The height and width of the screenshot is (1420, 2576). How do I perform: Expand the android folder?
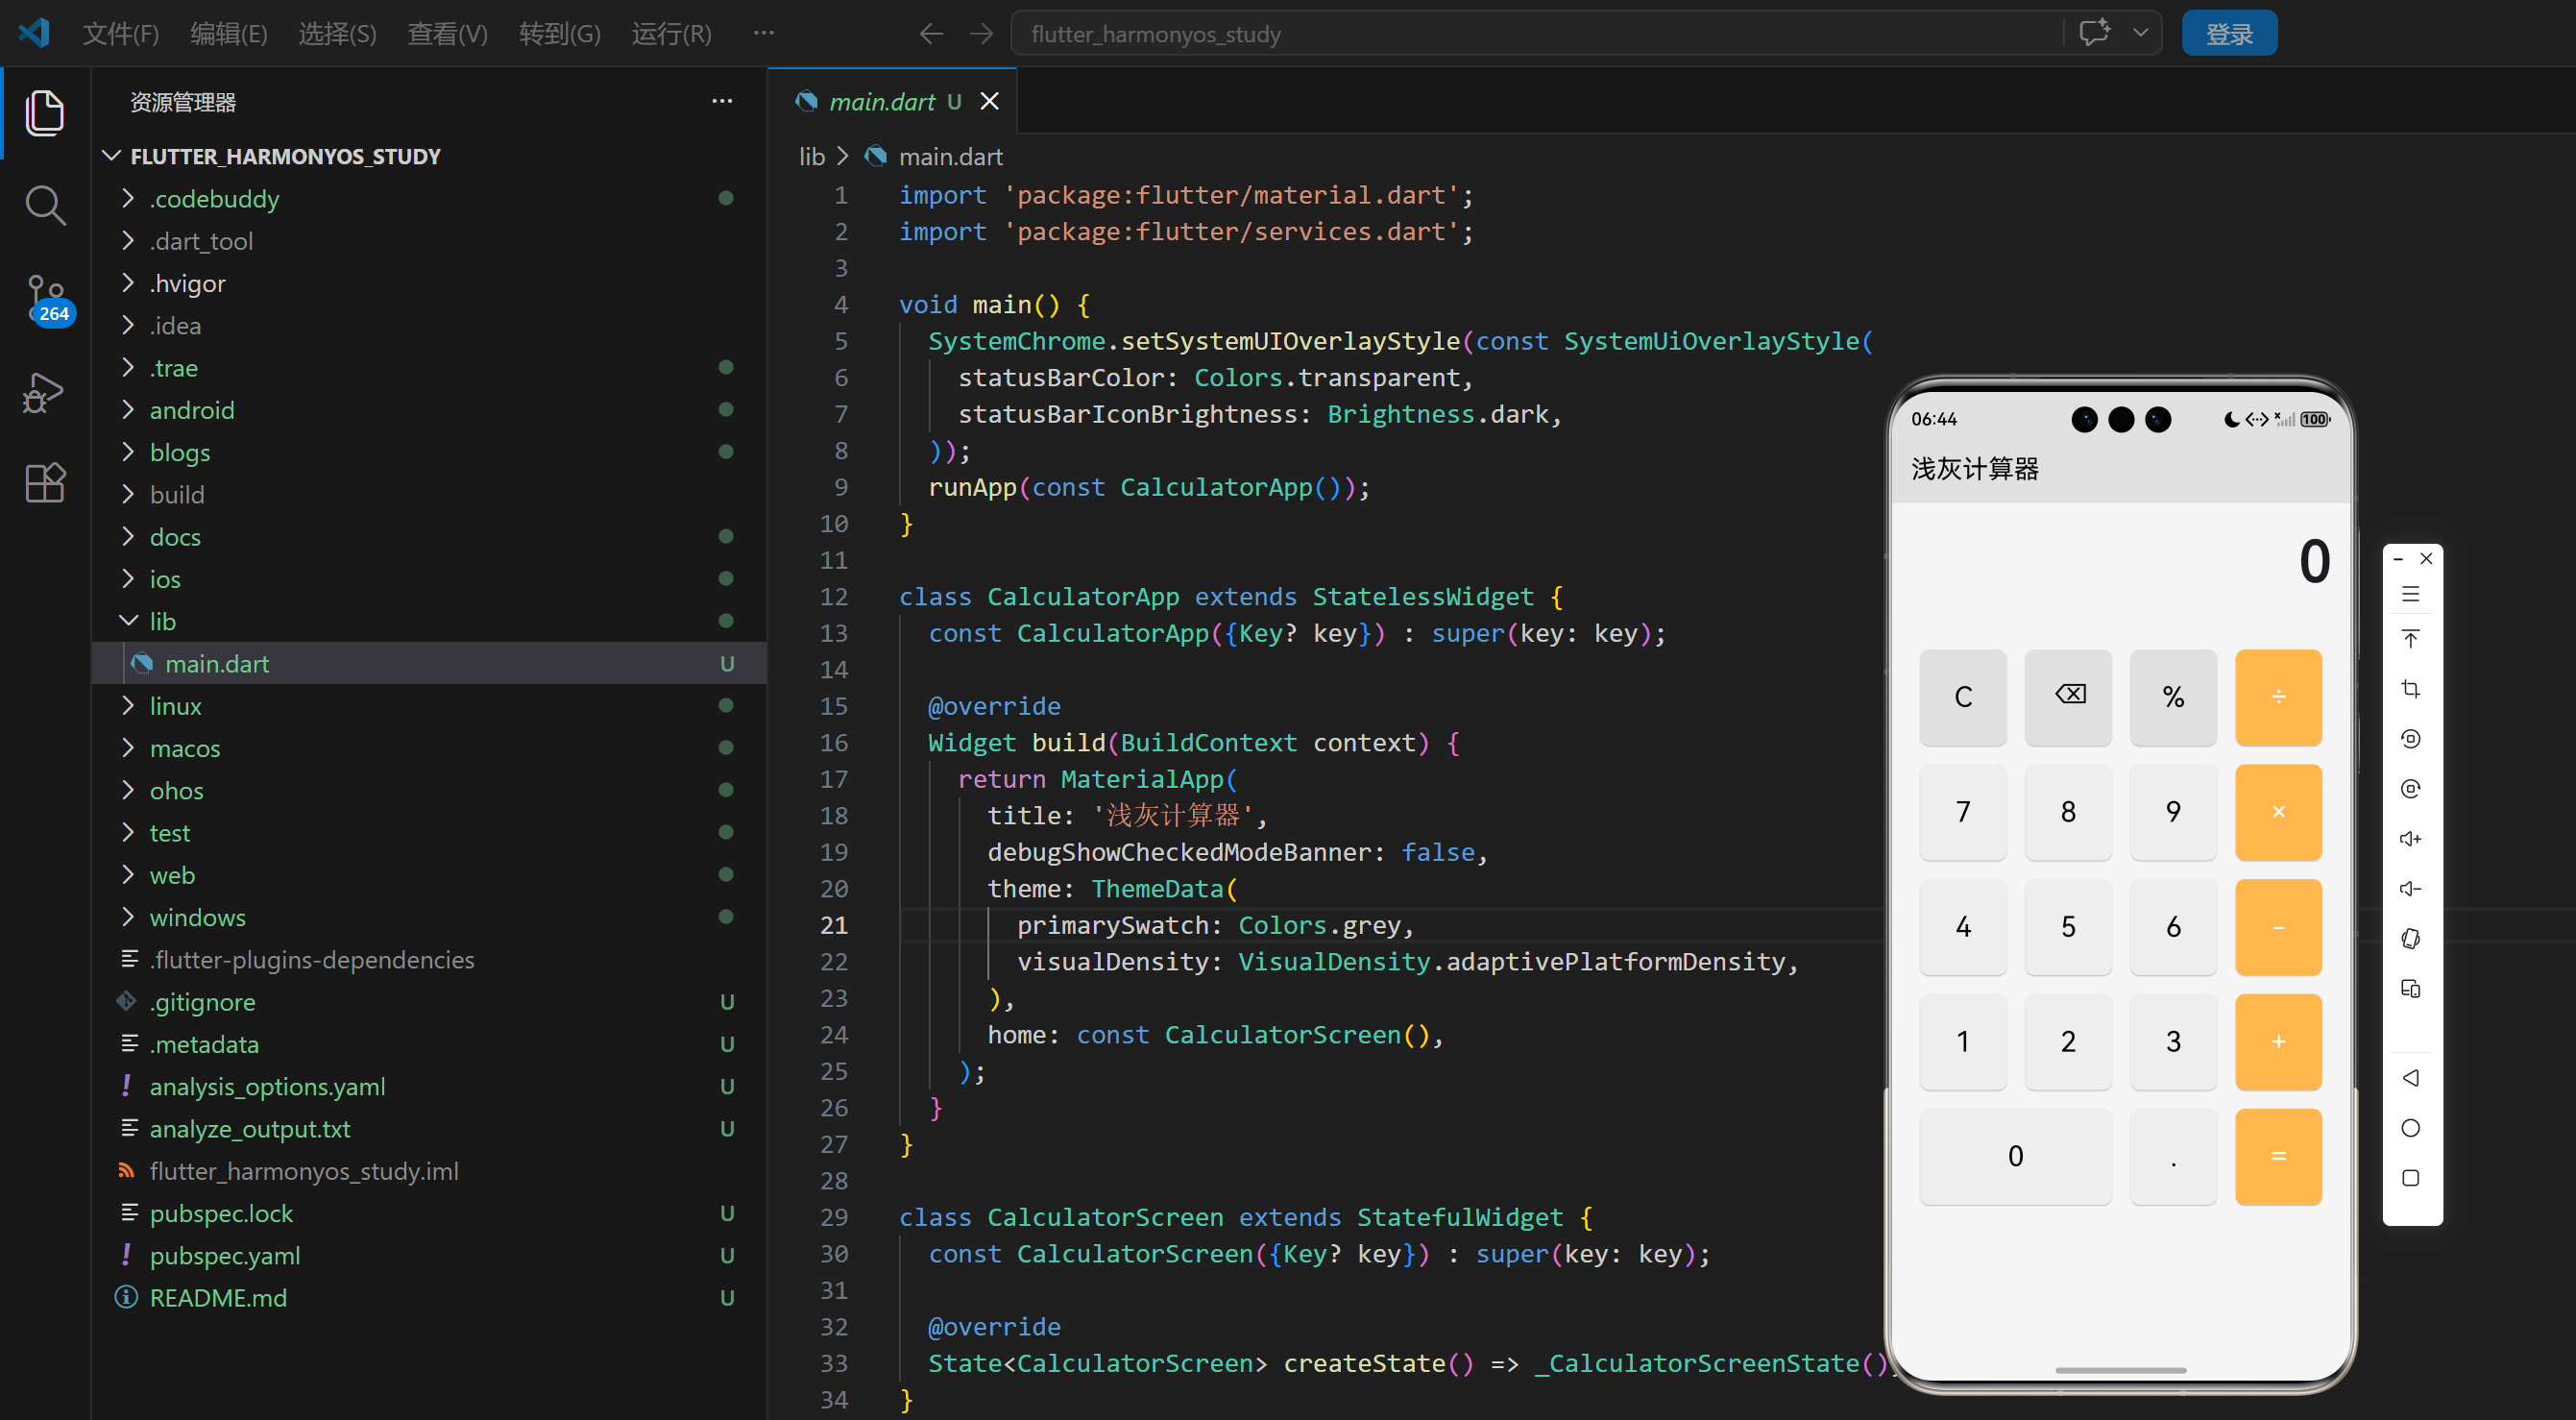(x=192, y=410)
